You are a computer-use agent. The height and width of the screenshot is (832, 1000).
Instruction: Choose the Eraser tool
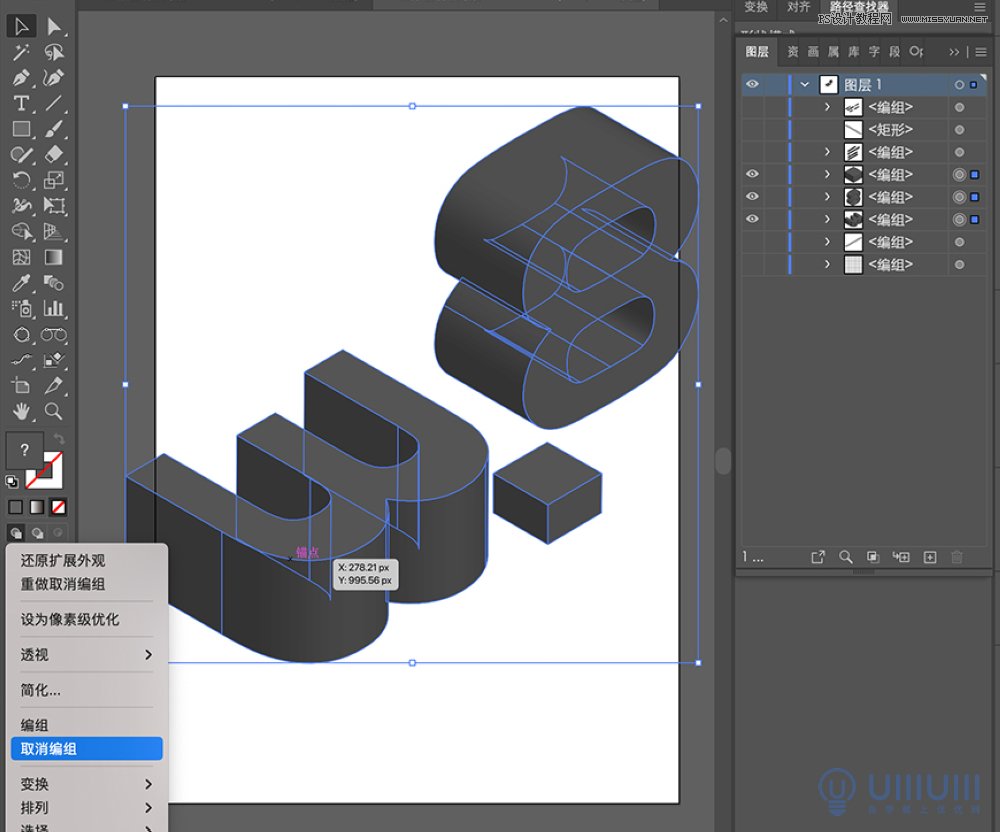54,154
